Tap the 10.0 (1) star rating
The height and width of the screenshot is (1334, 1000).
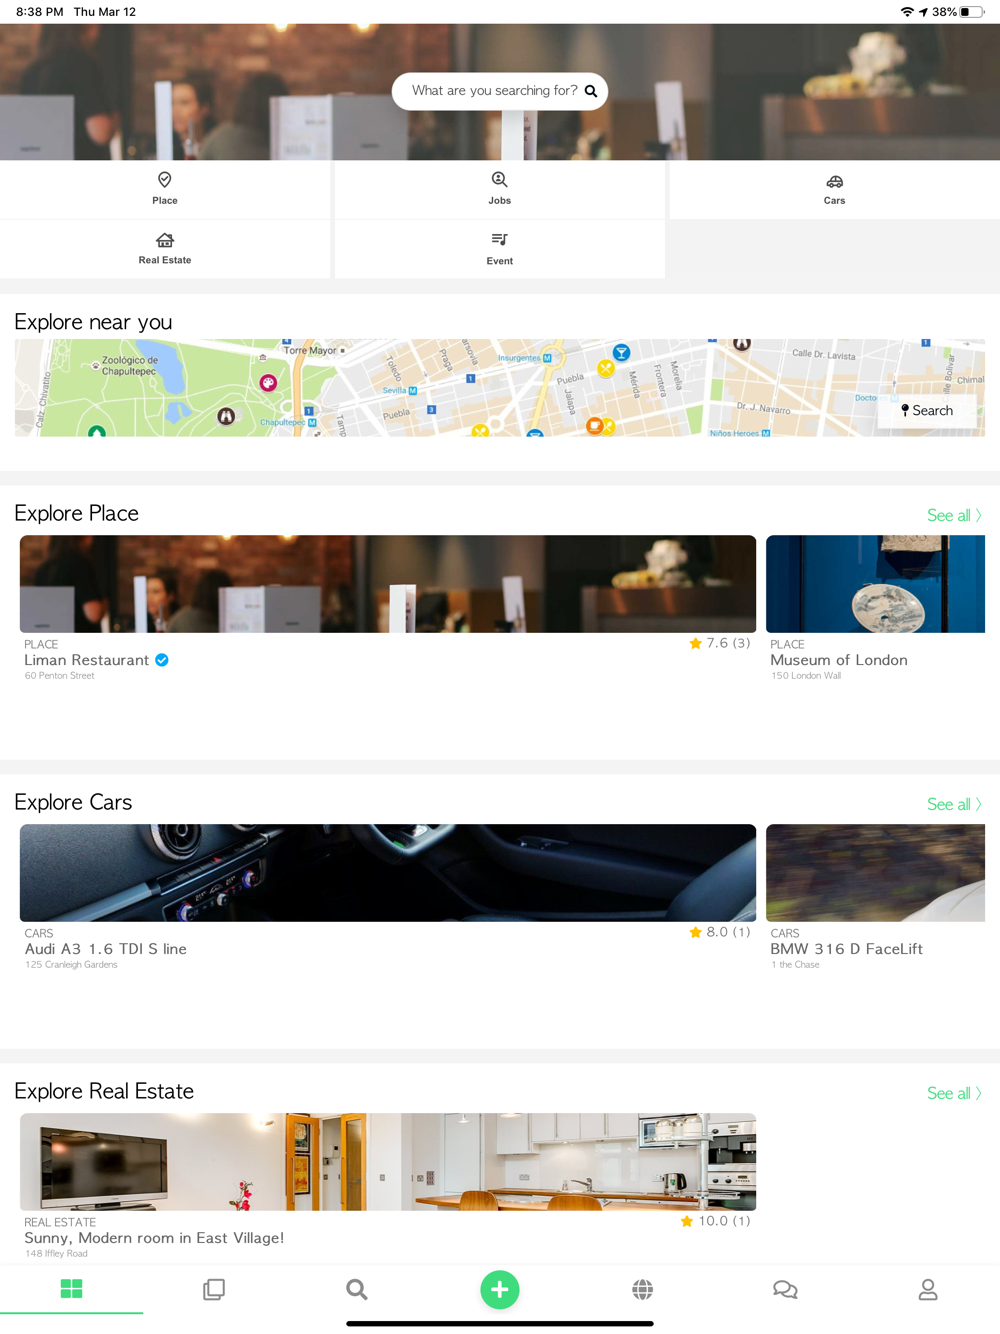coord(715,1221)
